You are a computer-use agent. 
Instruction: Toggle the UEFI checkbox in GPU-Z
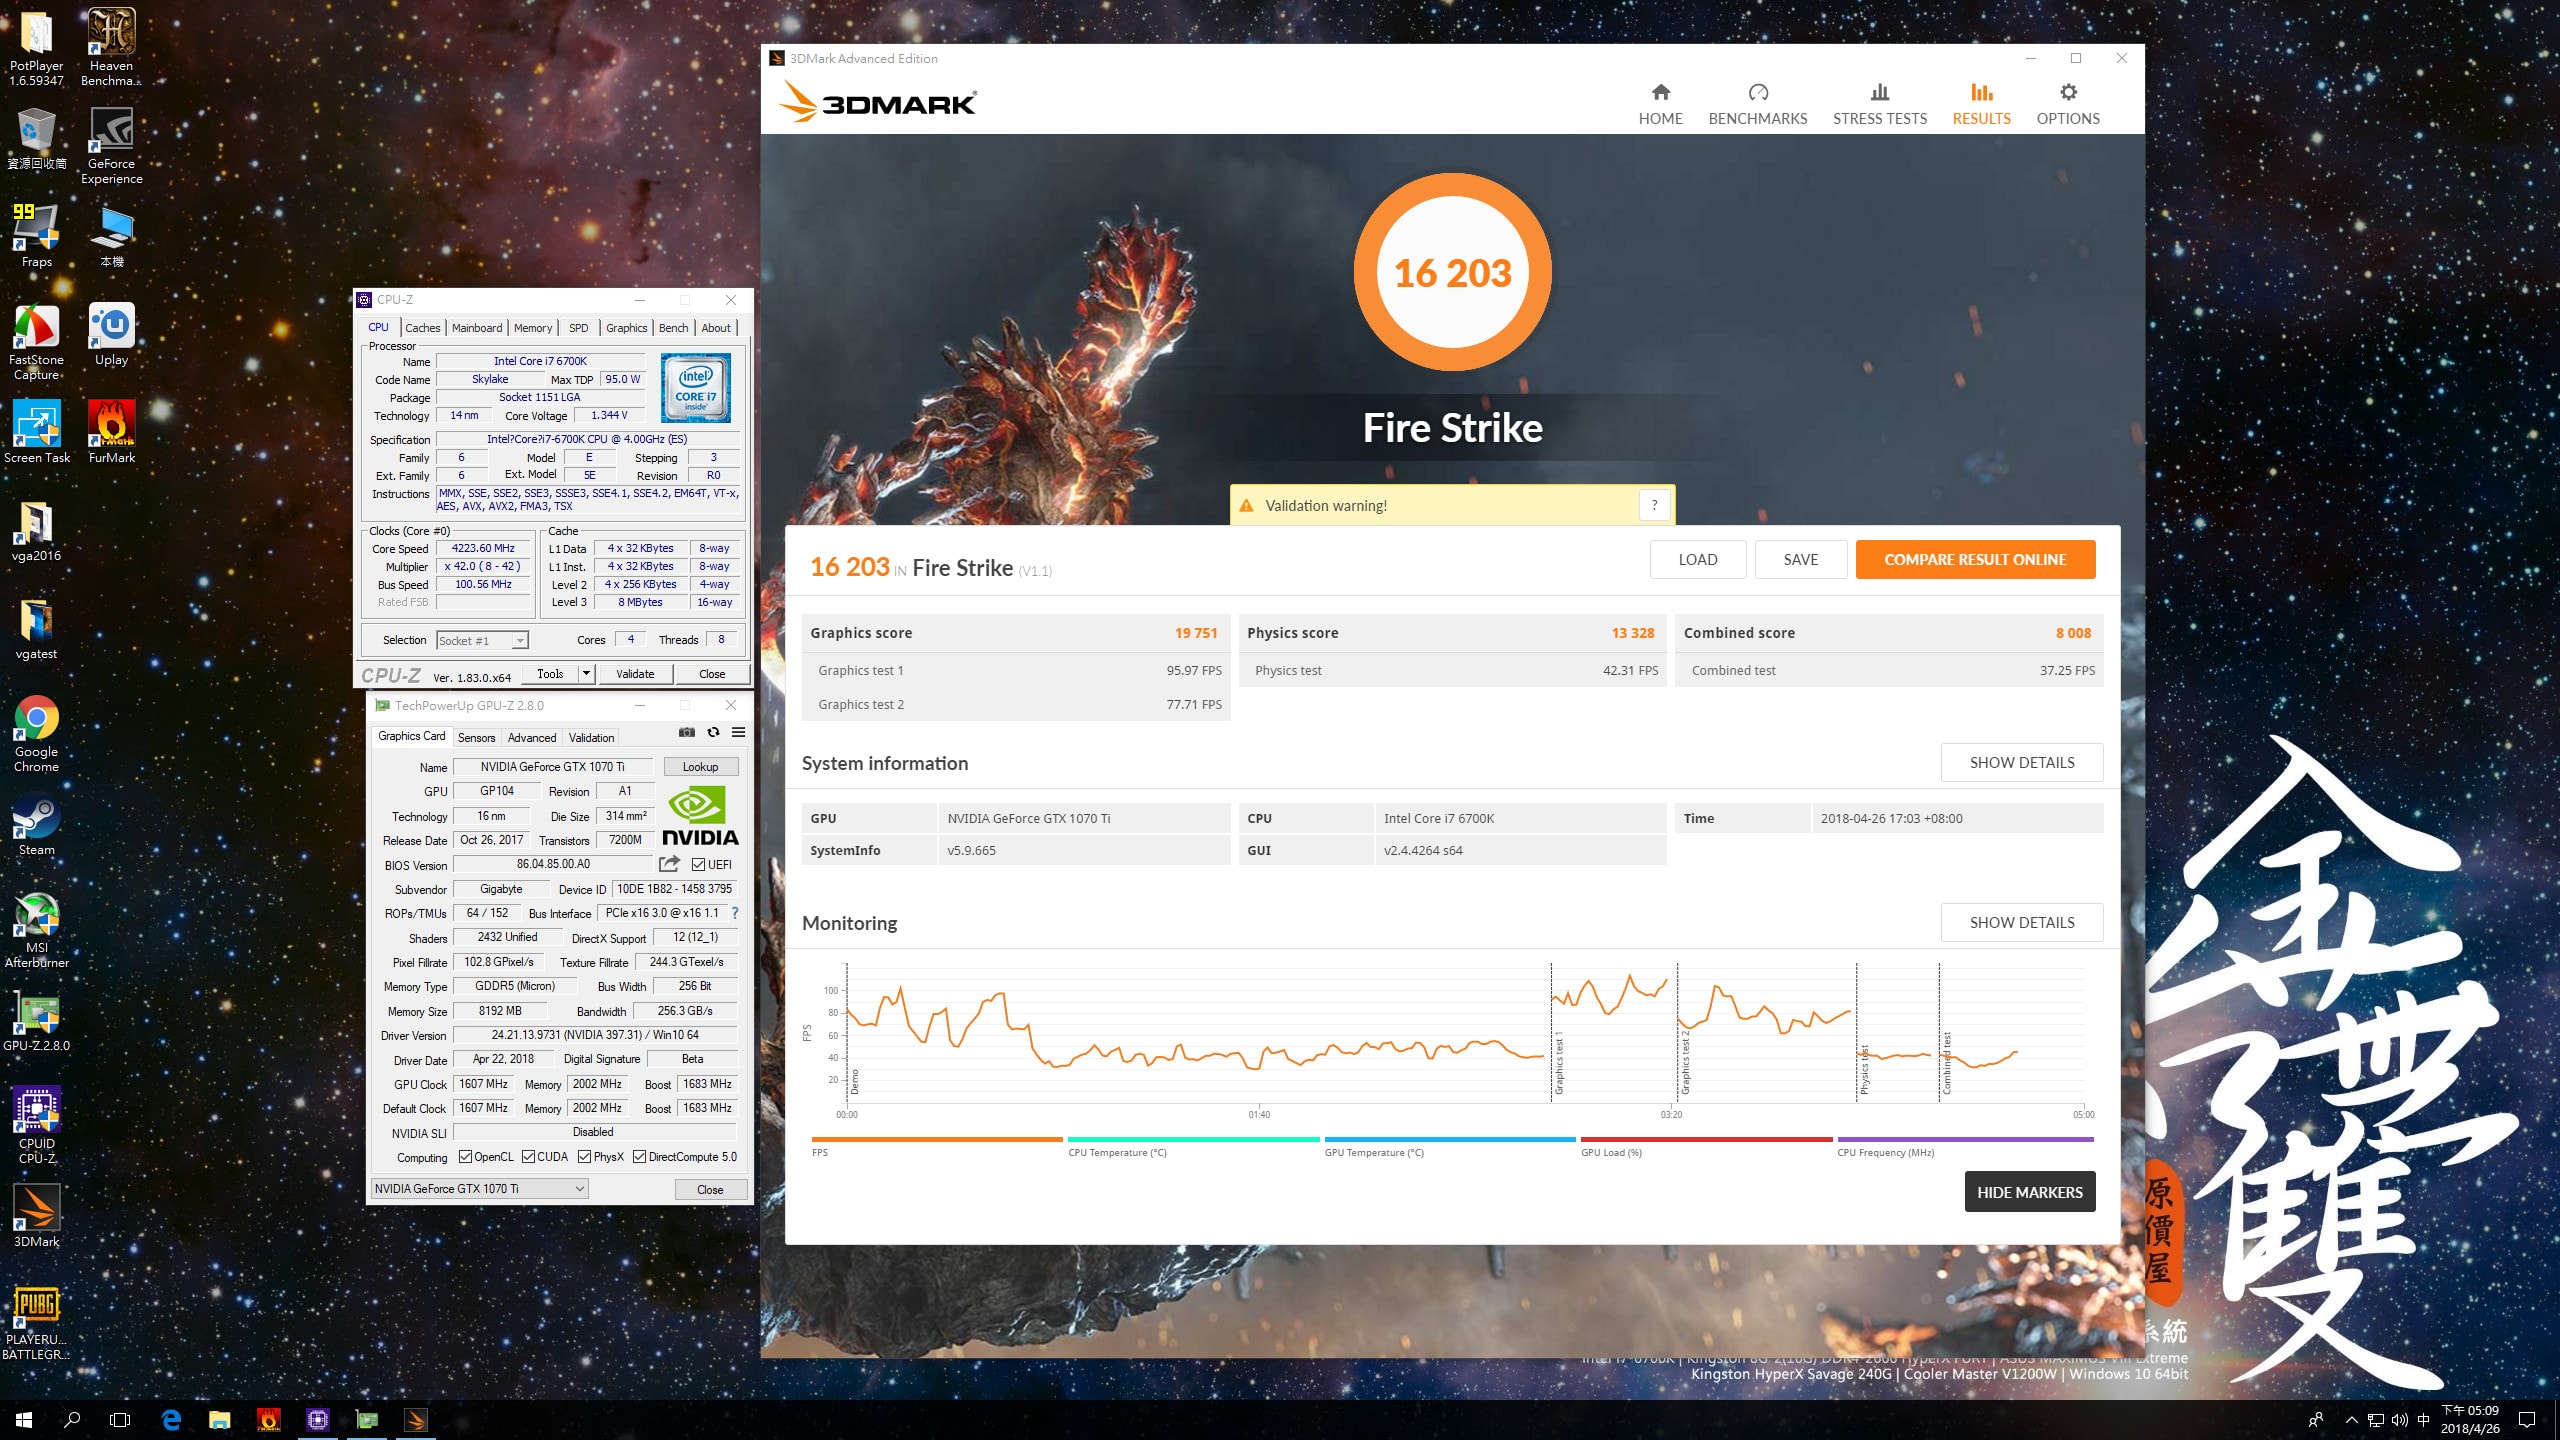tap(698, 865)
